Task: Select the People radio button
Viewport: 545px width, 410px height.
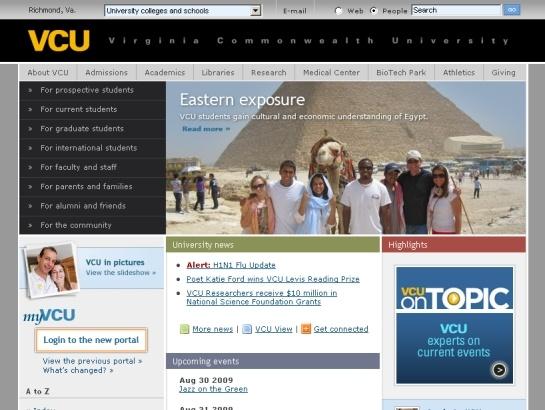Action: 374,11
